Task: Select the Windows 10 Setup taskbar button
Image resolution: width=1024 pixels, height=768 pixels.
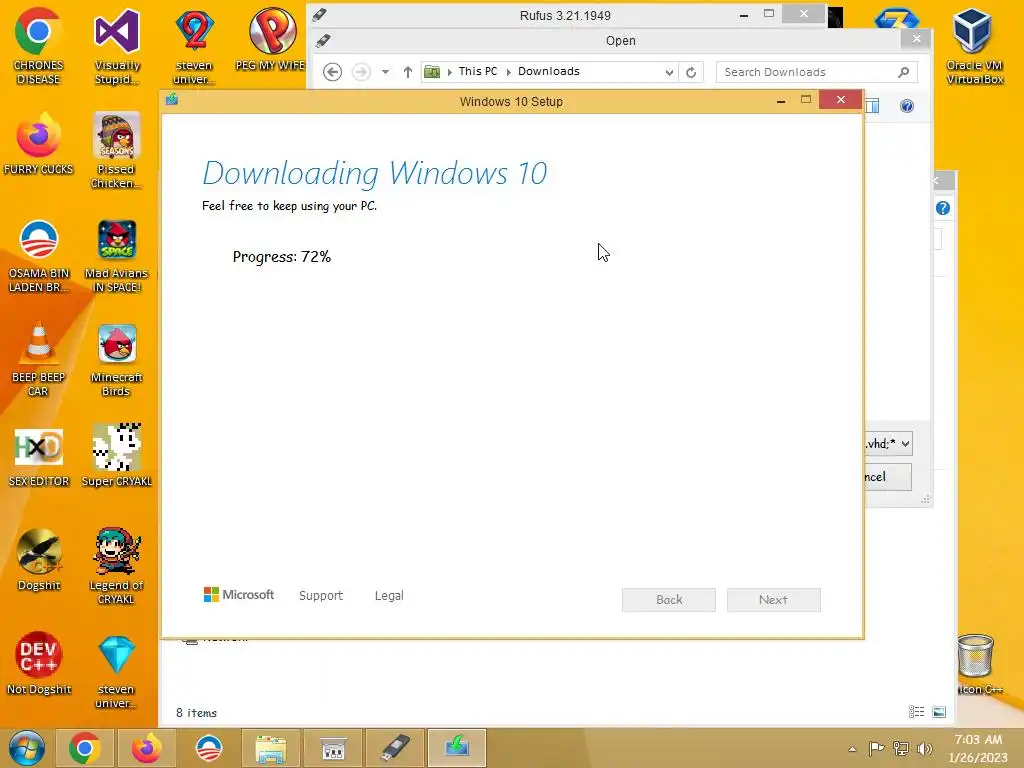Action: [x=457, y=748]
